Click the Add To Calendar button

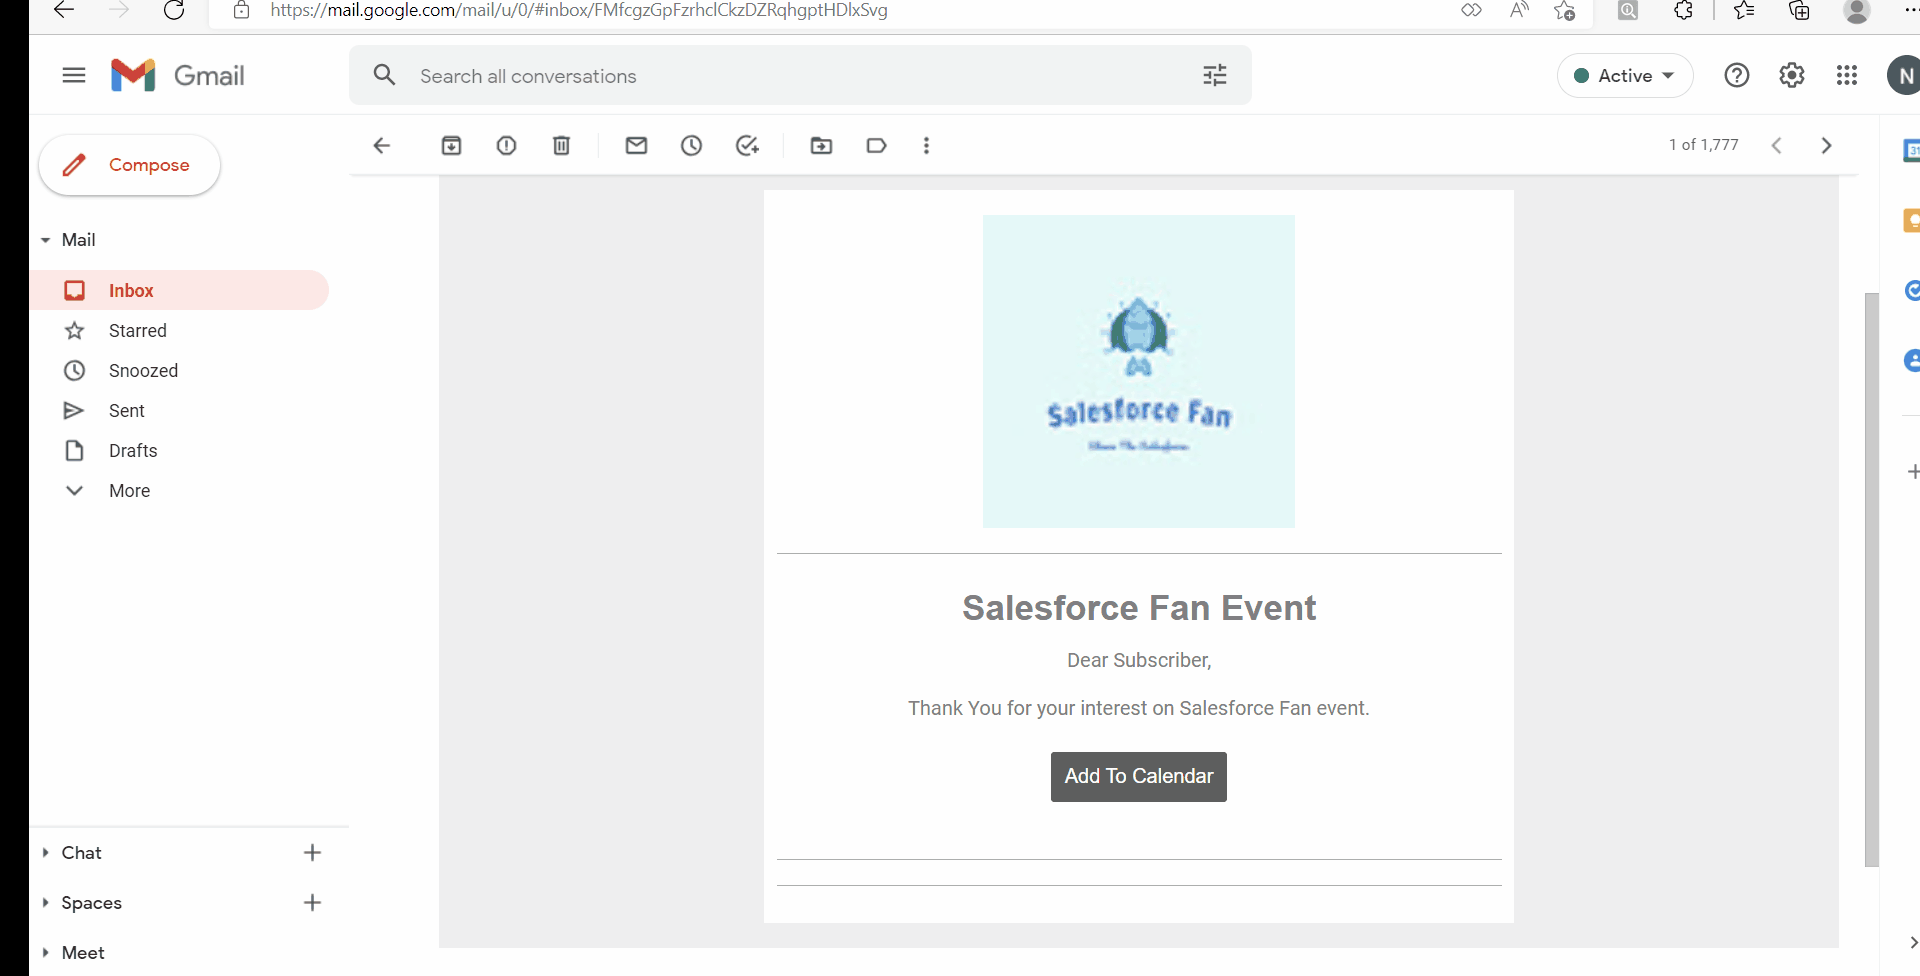(1139, 777)
